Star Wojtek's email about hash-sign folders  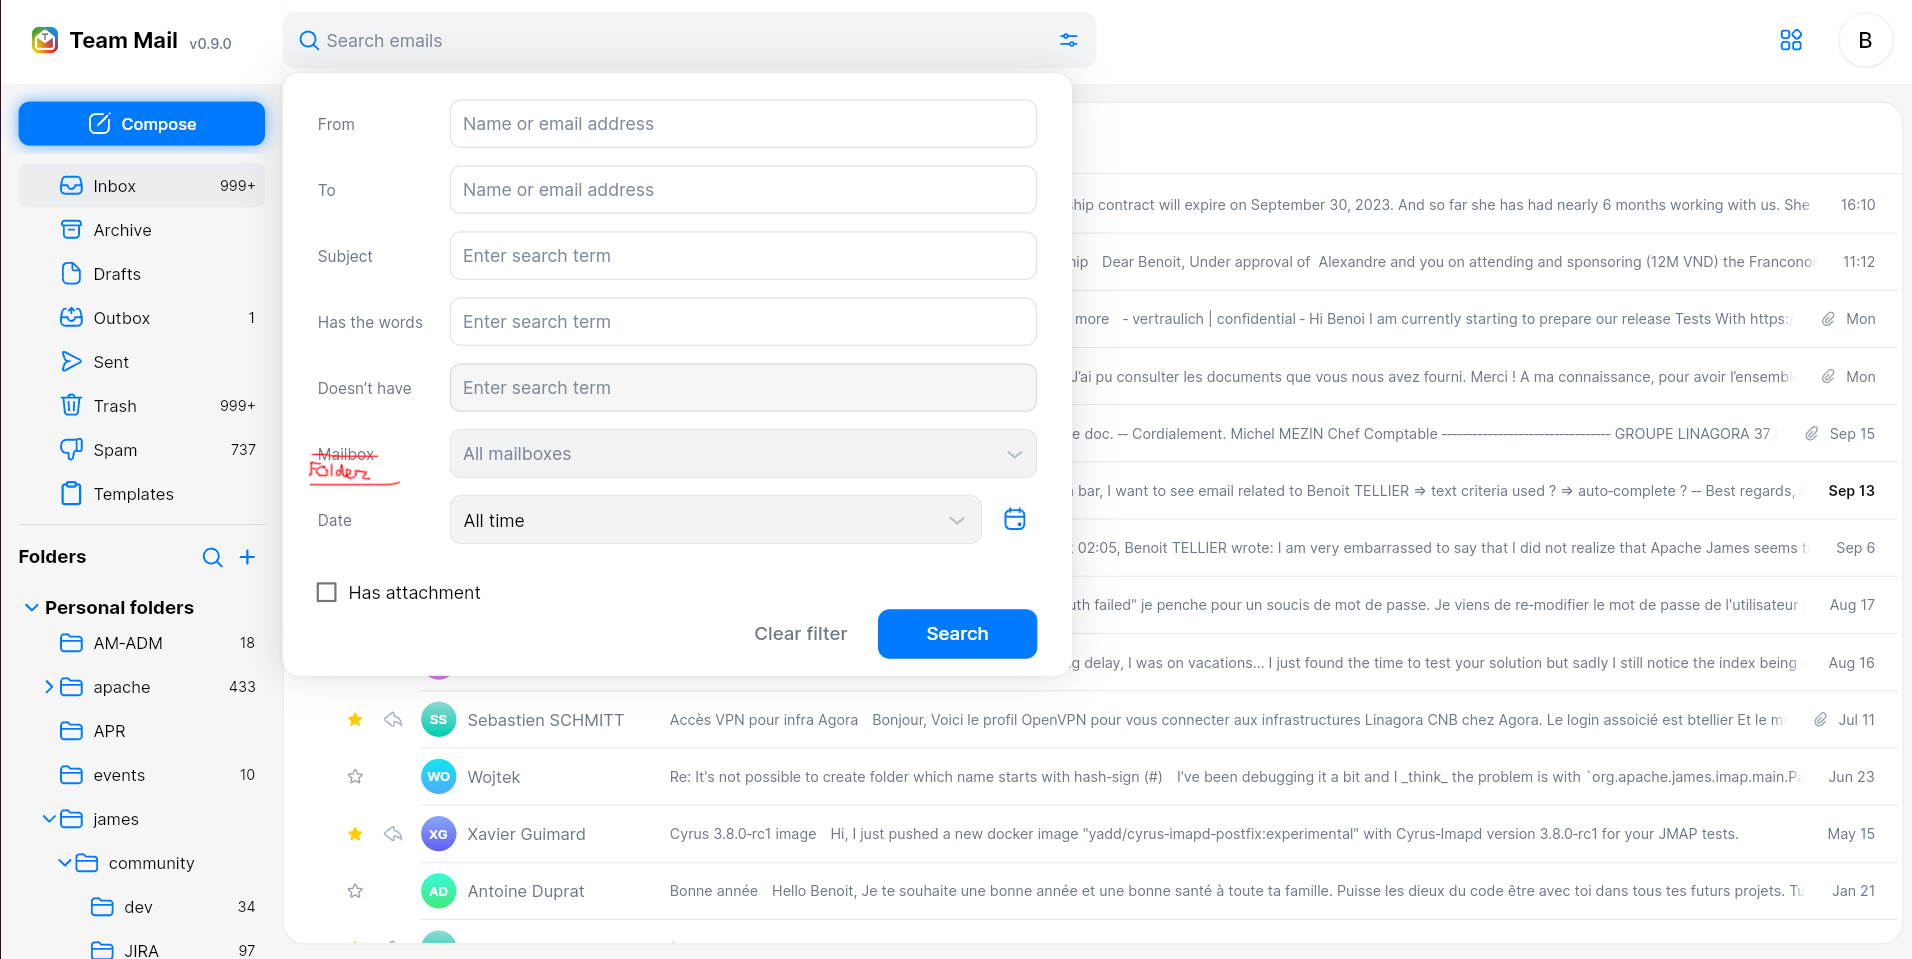pyautogui.click(x=354, y=776)
